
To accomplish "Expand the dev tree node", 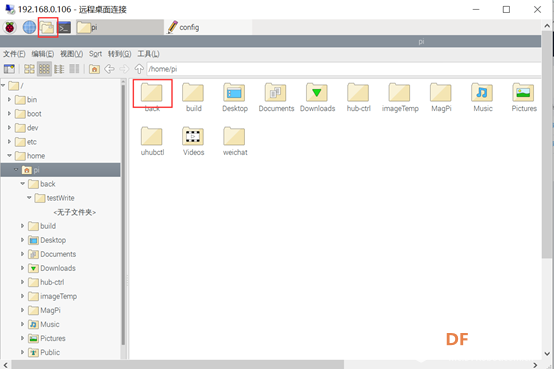I will (x=10, y=128).
